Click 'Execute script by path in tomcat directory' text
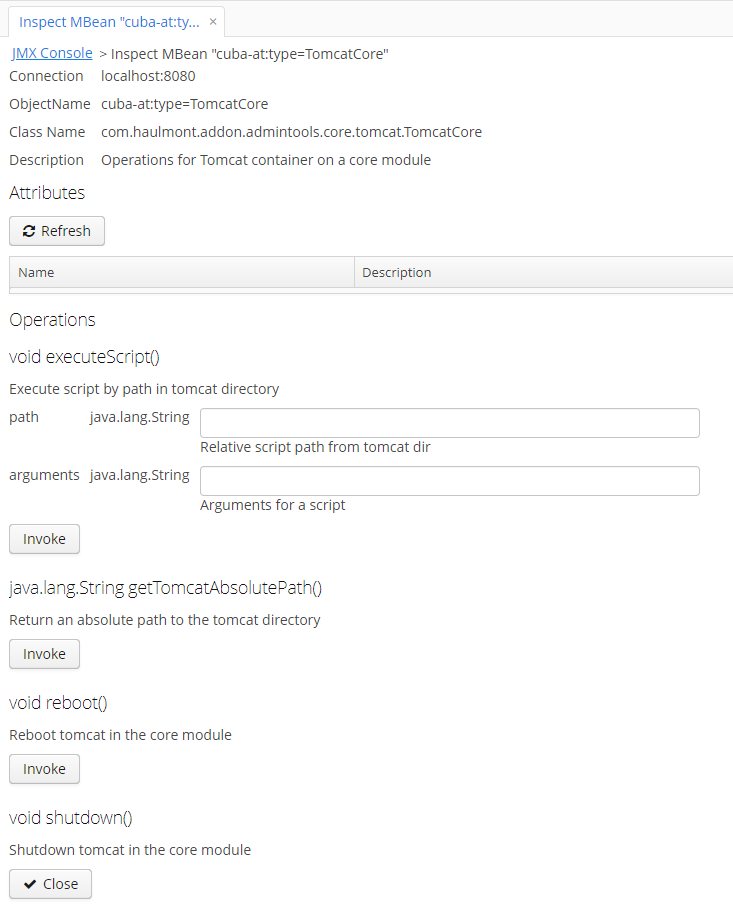This screenshot has width=733, height=908. [x=144, y=389]
